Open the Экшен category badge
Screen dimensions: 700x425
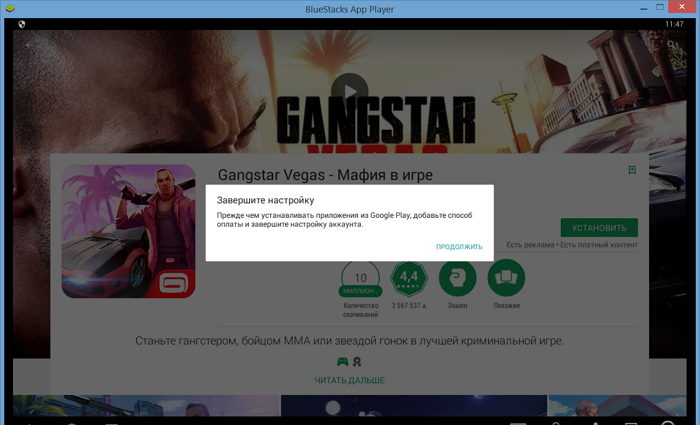coord(458,278)
